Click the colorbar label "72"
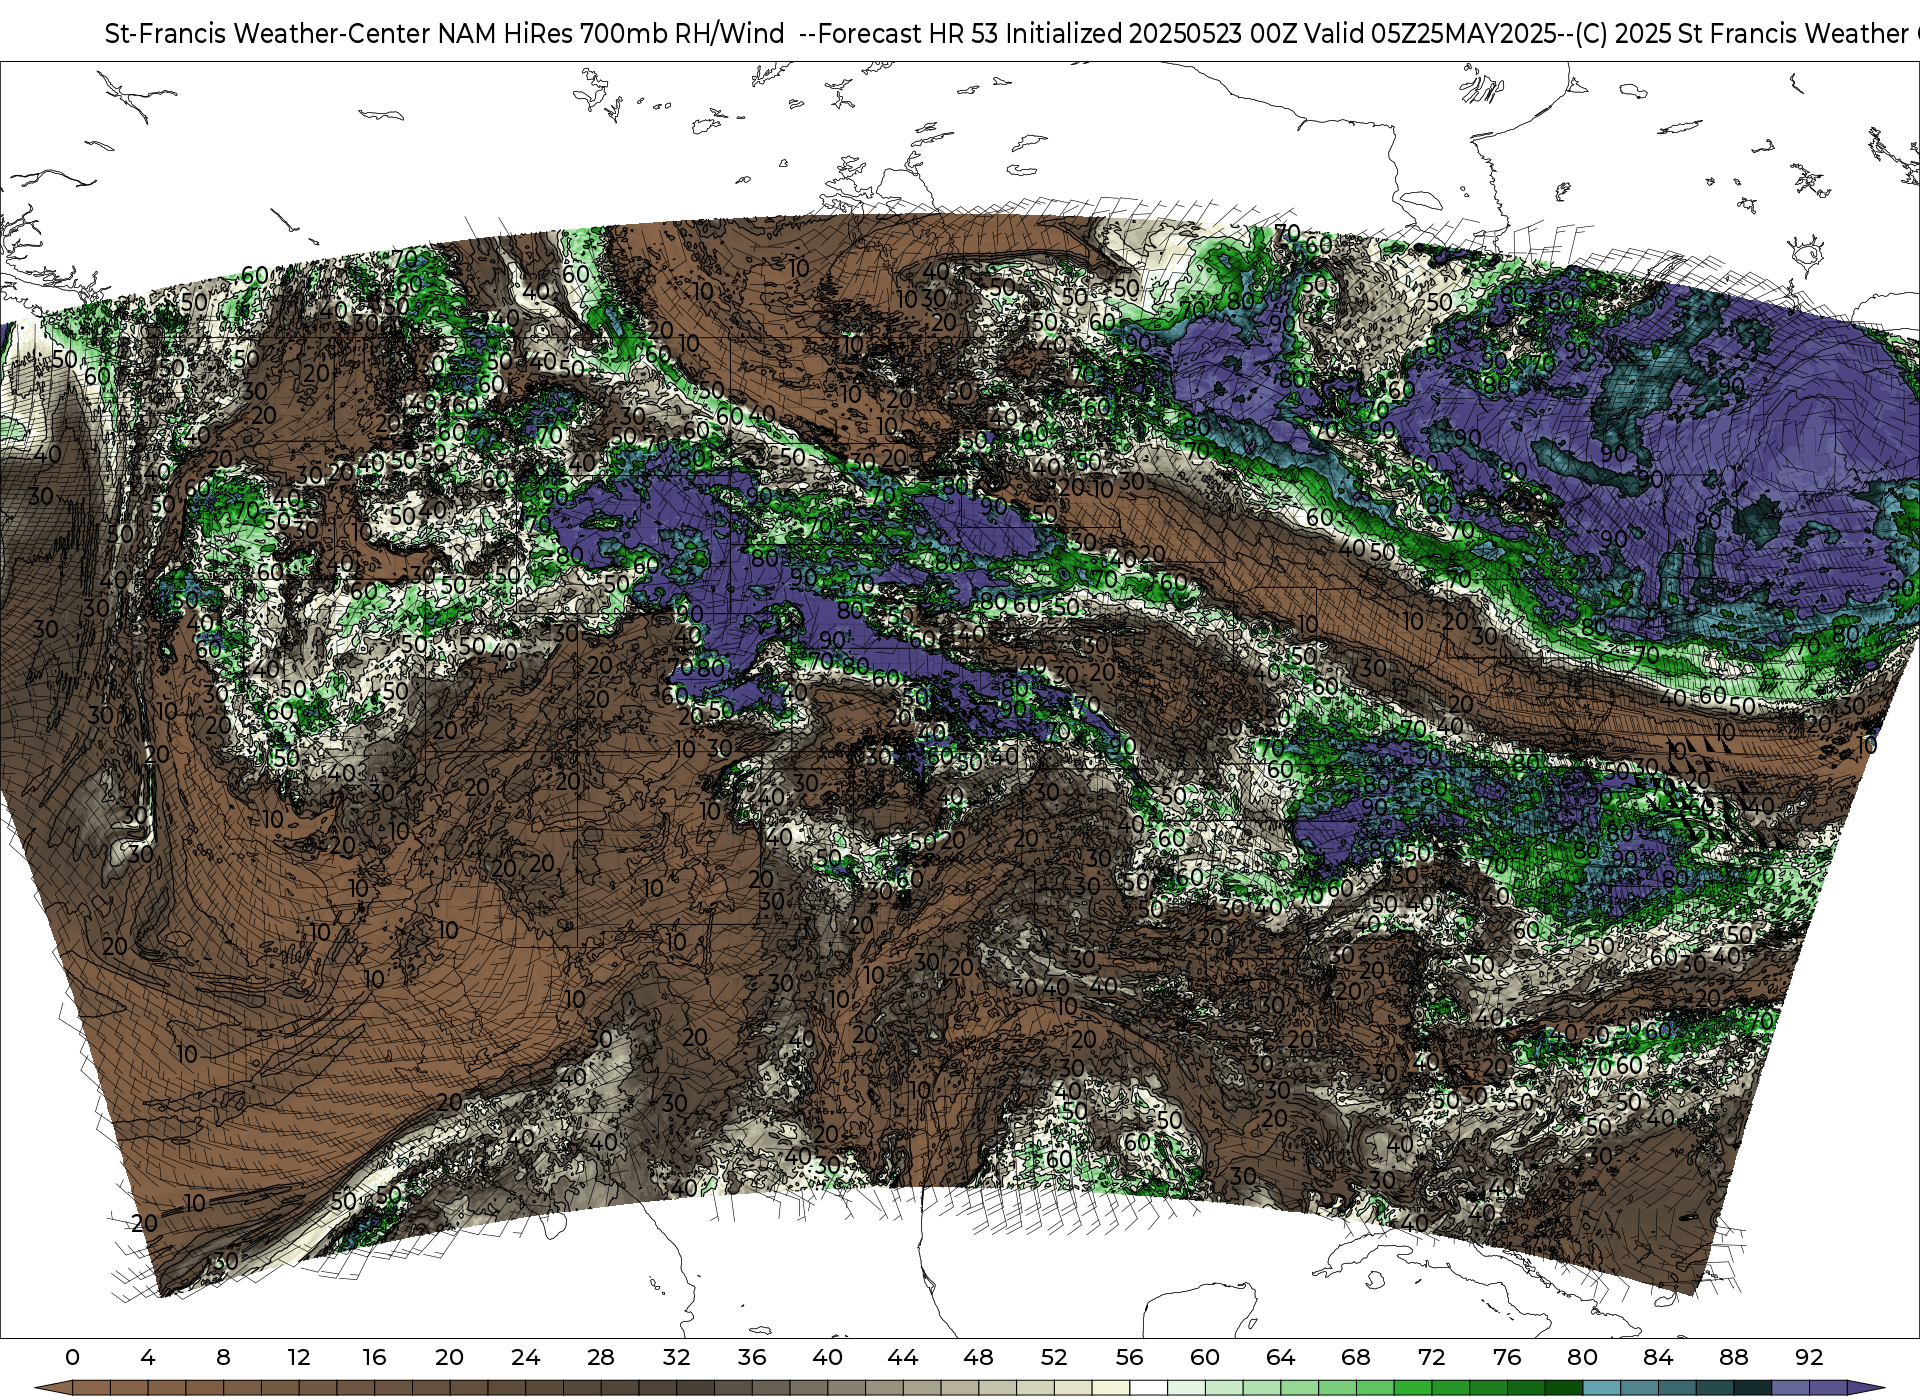The image size is (1920, 1400). (1431, 1357)
